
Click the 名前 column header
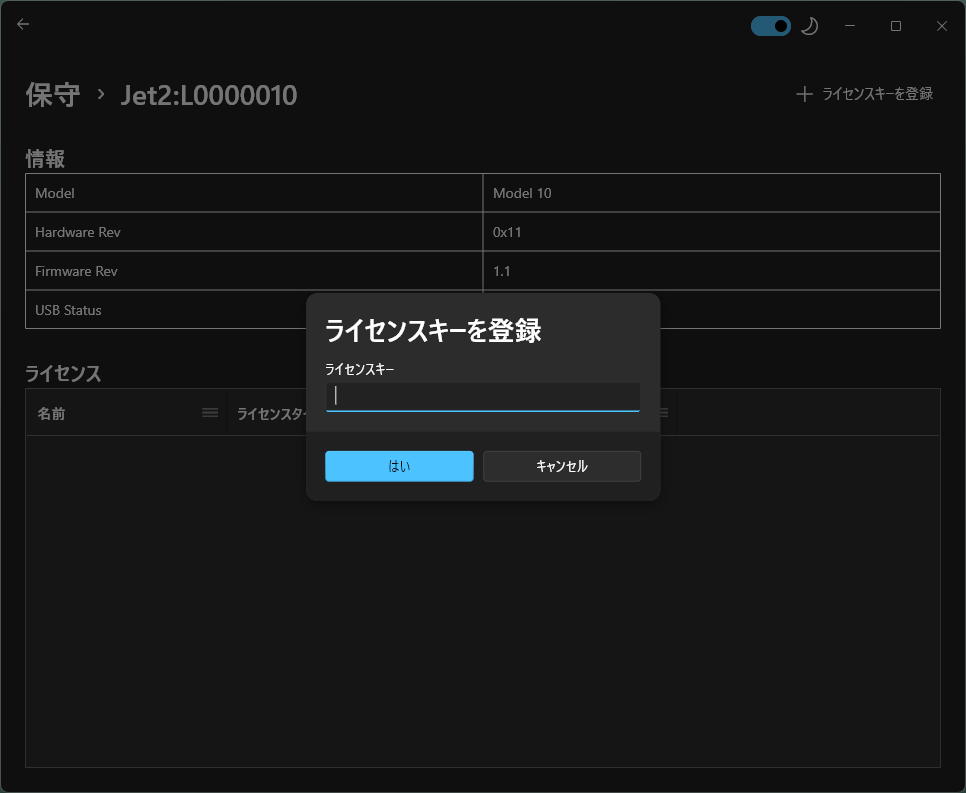click(x=52, y=412)
